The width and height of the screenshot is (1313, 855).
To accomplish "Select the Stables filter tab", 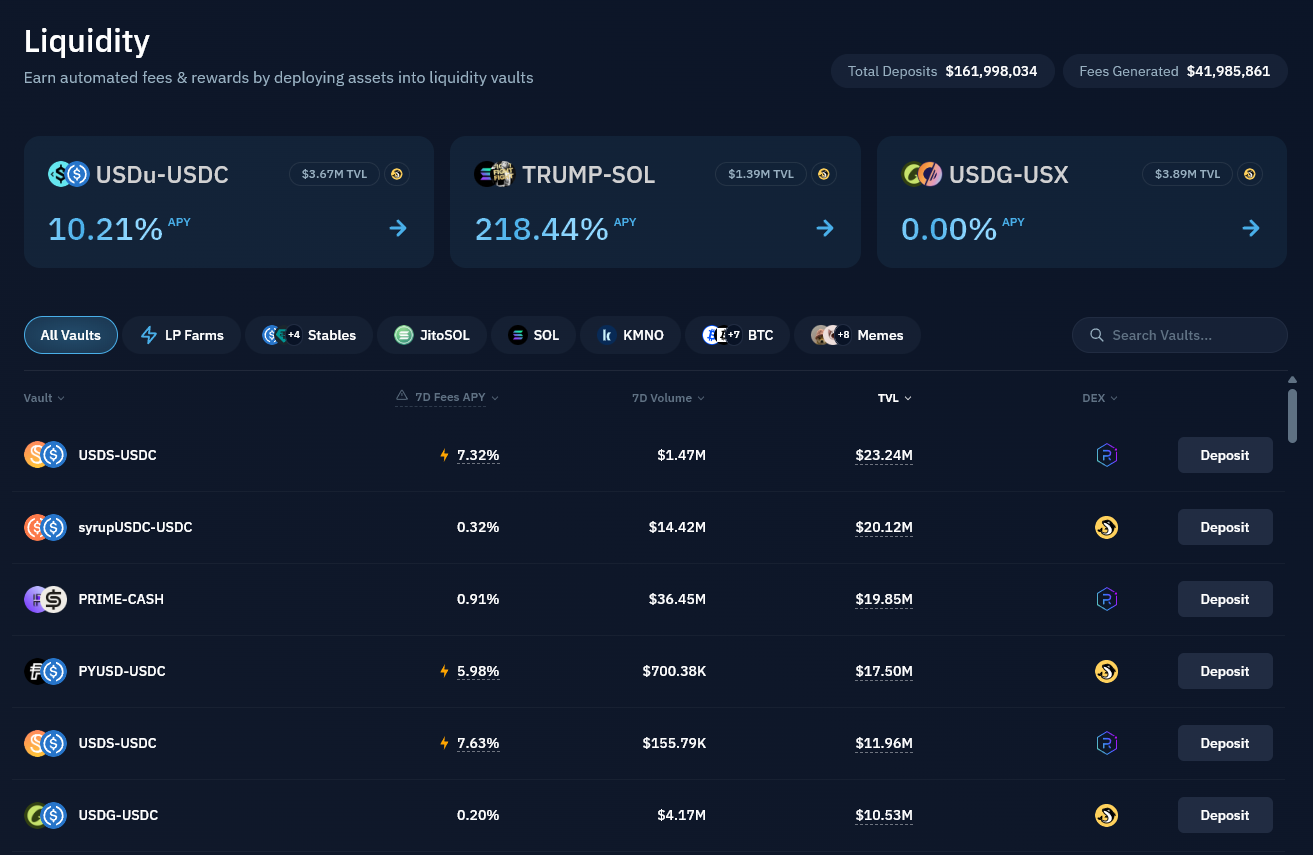I will pos(309,335).
